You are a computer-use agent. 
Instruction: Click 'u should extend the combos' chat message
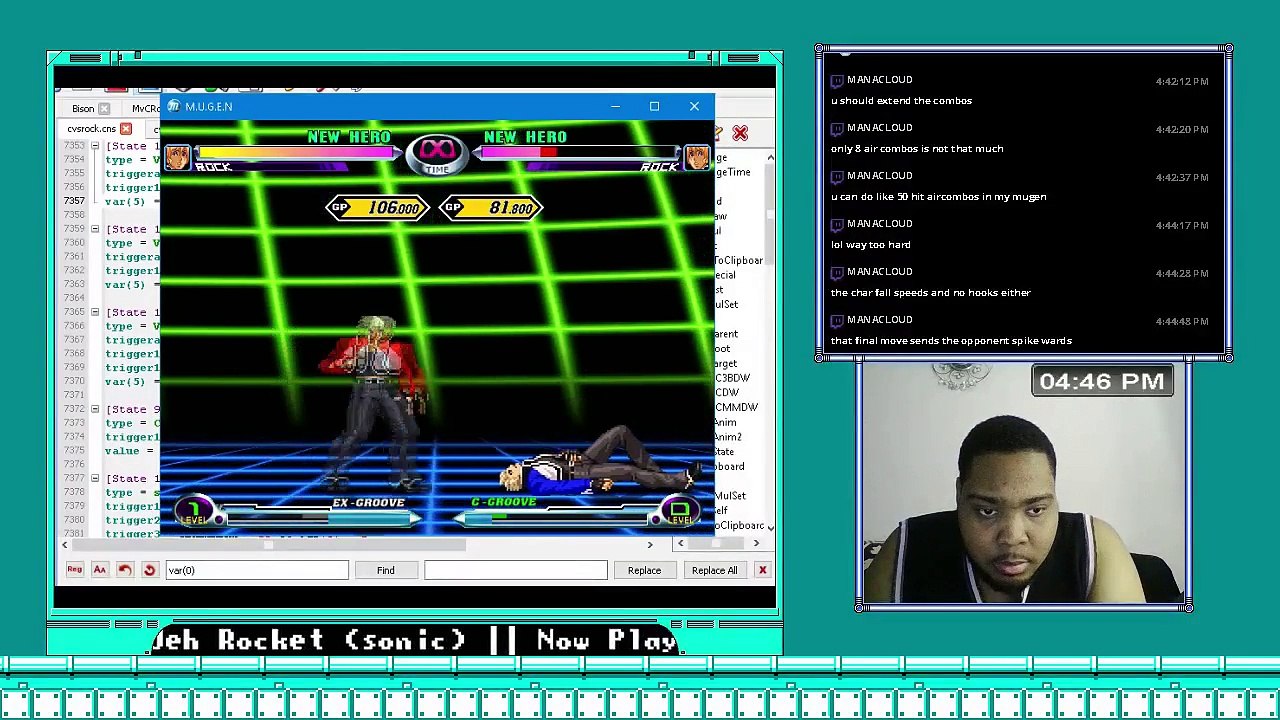pyautogui.click(x=901, y=101)
